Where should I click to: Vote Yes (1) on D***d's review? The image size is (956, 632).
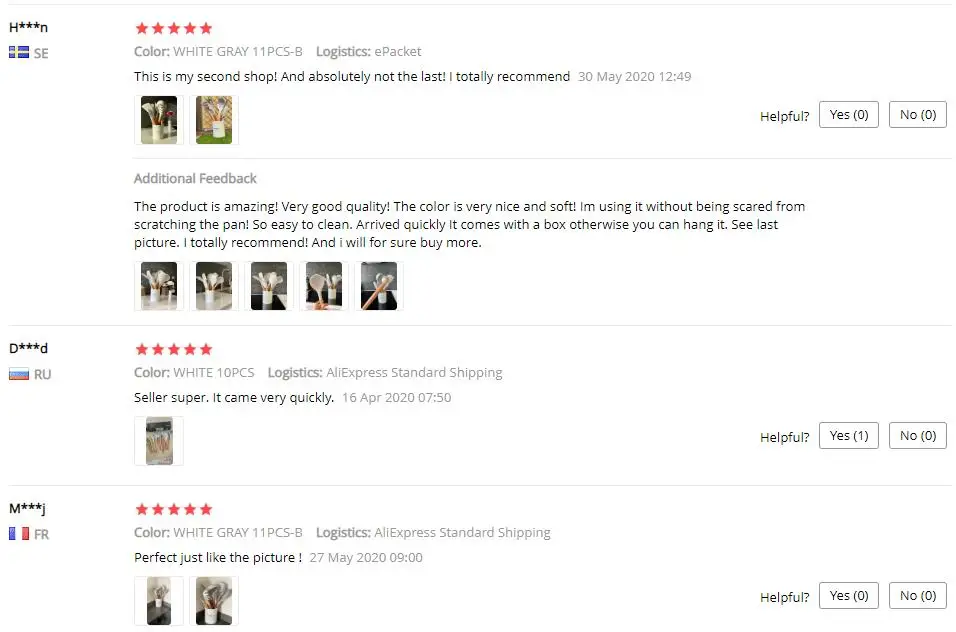849,436
